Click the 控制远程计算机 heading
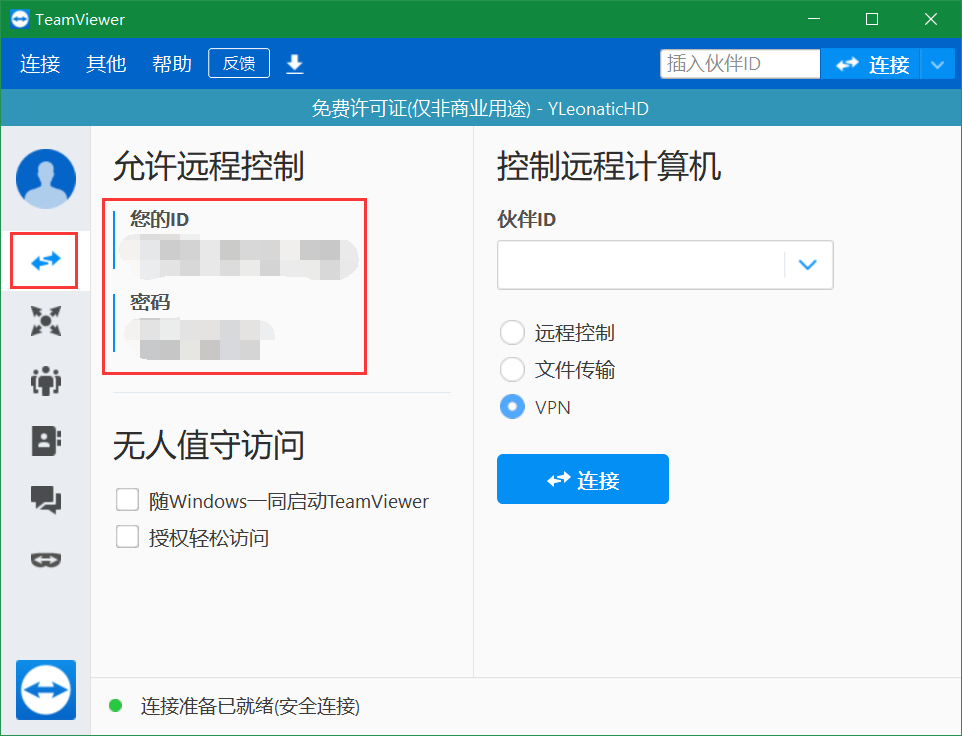Image resolution: width=962 pixels, height=736 pixels. [x=609, y=166]
